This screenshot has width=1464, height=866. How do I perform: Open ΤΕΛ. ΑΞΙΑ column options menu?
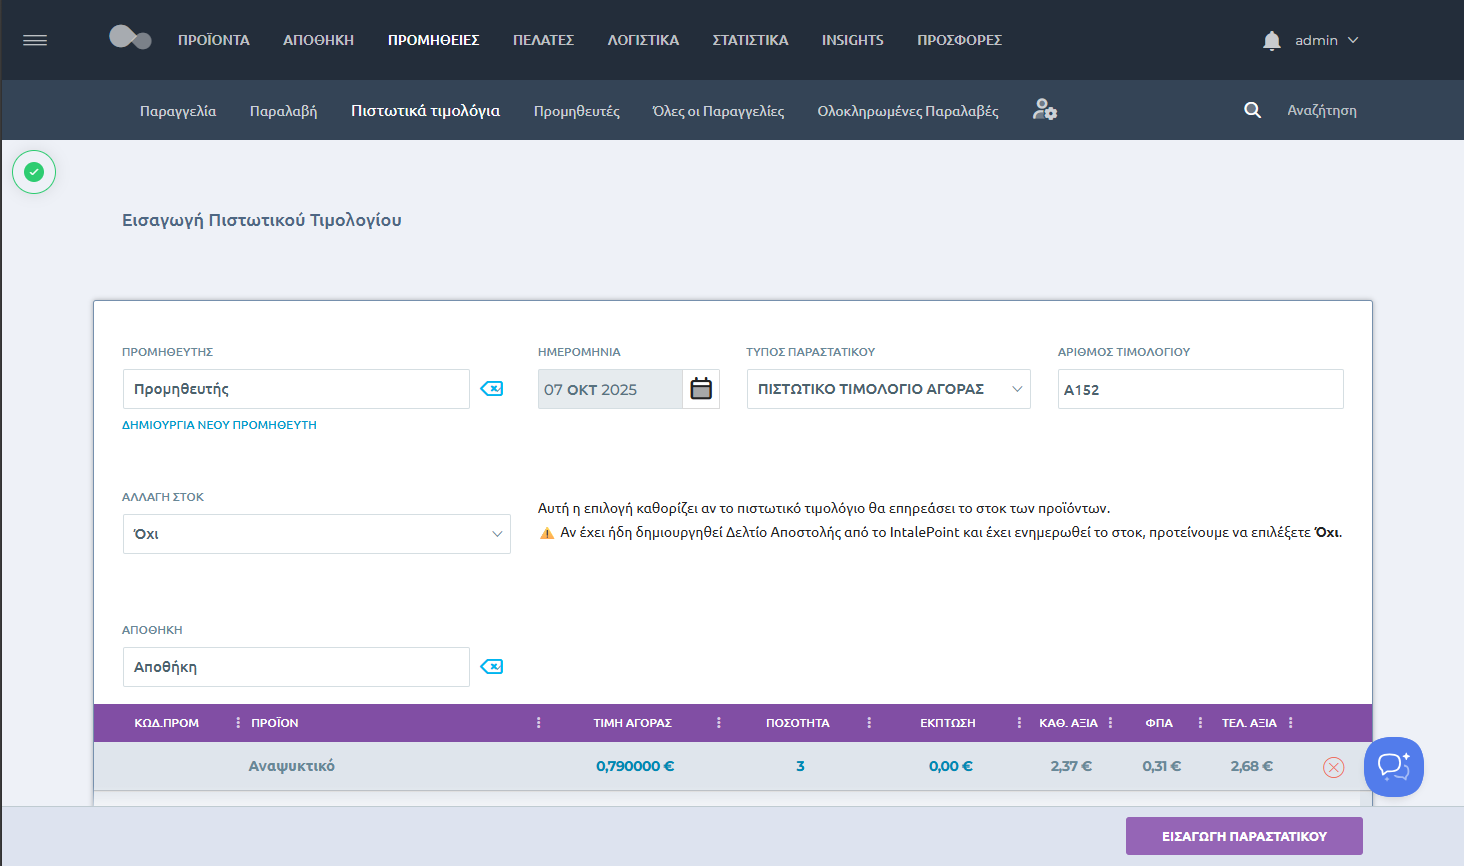1291,722
